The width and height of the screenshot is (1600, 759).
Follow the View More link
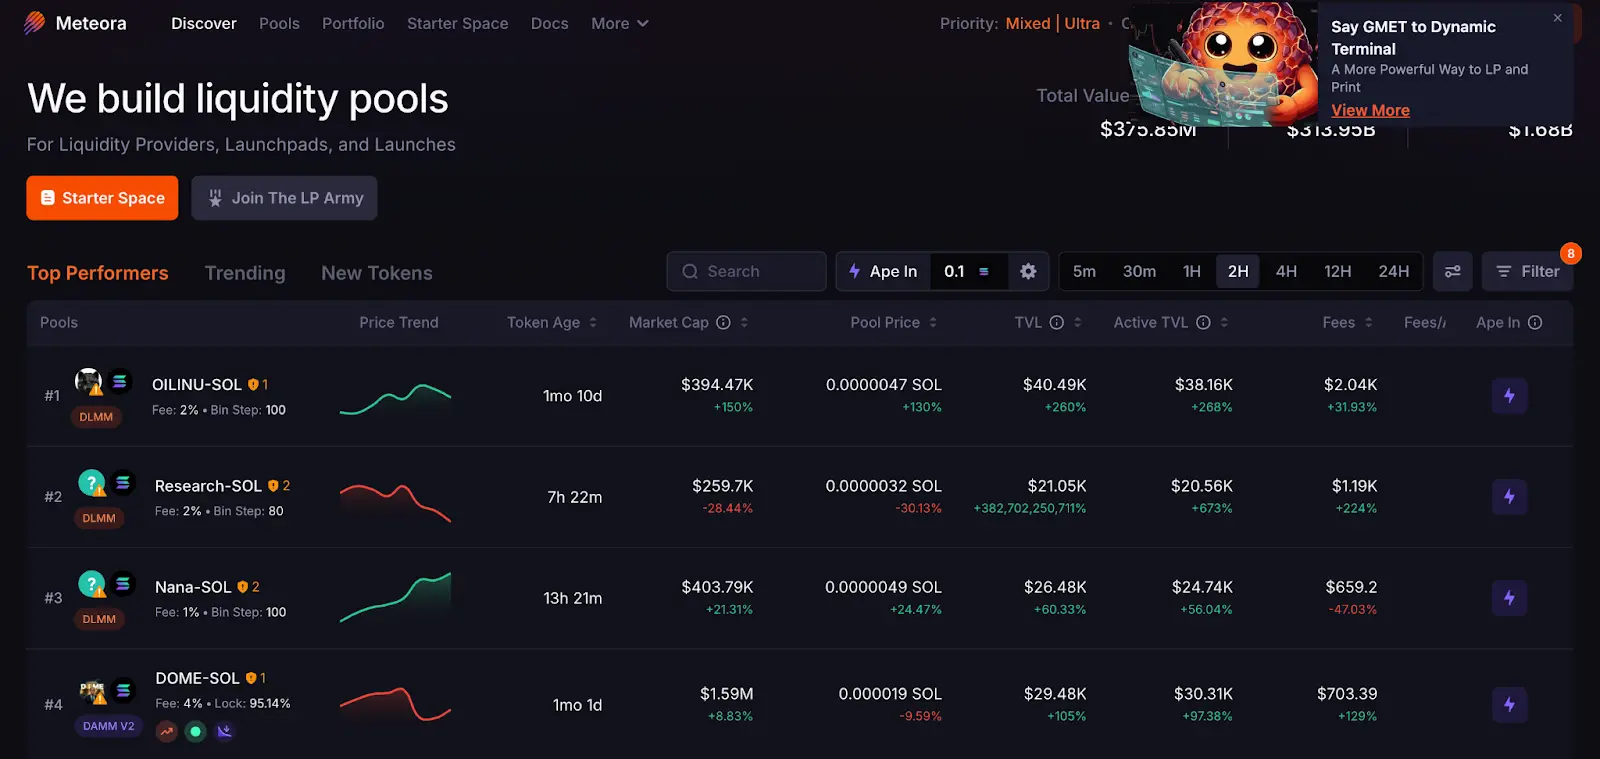(x=1370, y=110)
